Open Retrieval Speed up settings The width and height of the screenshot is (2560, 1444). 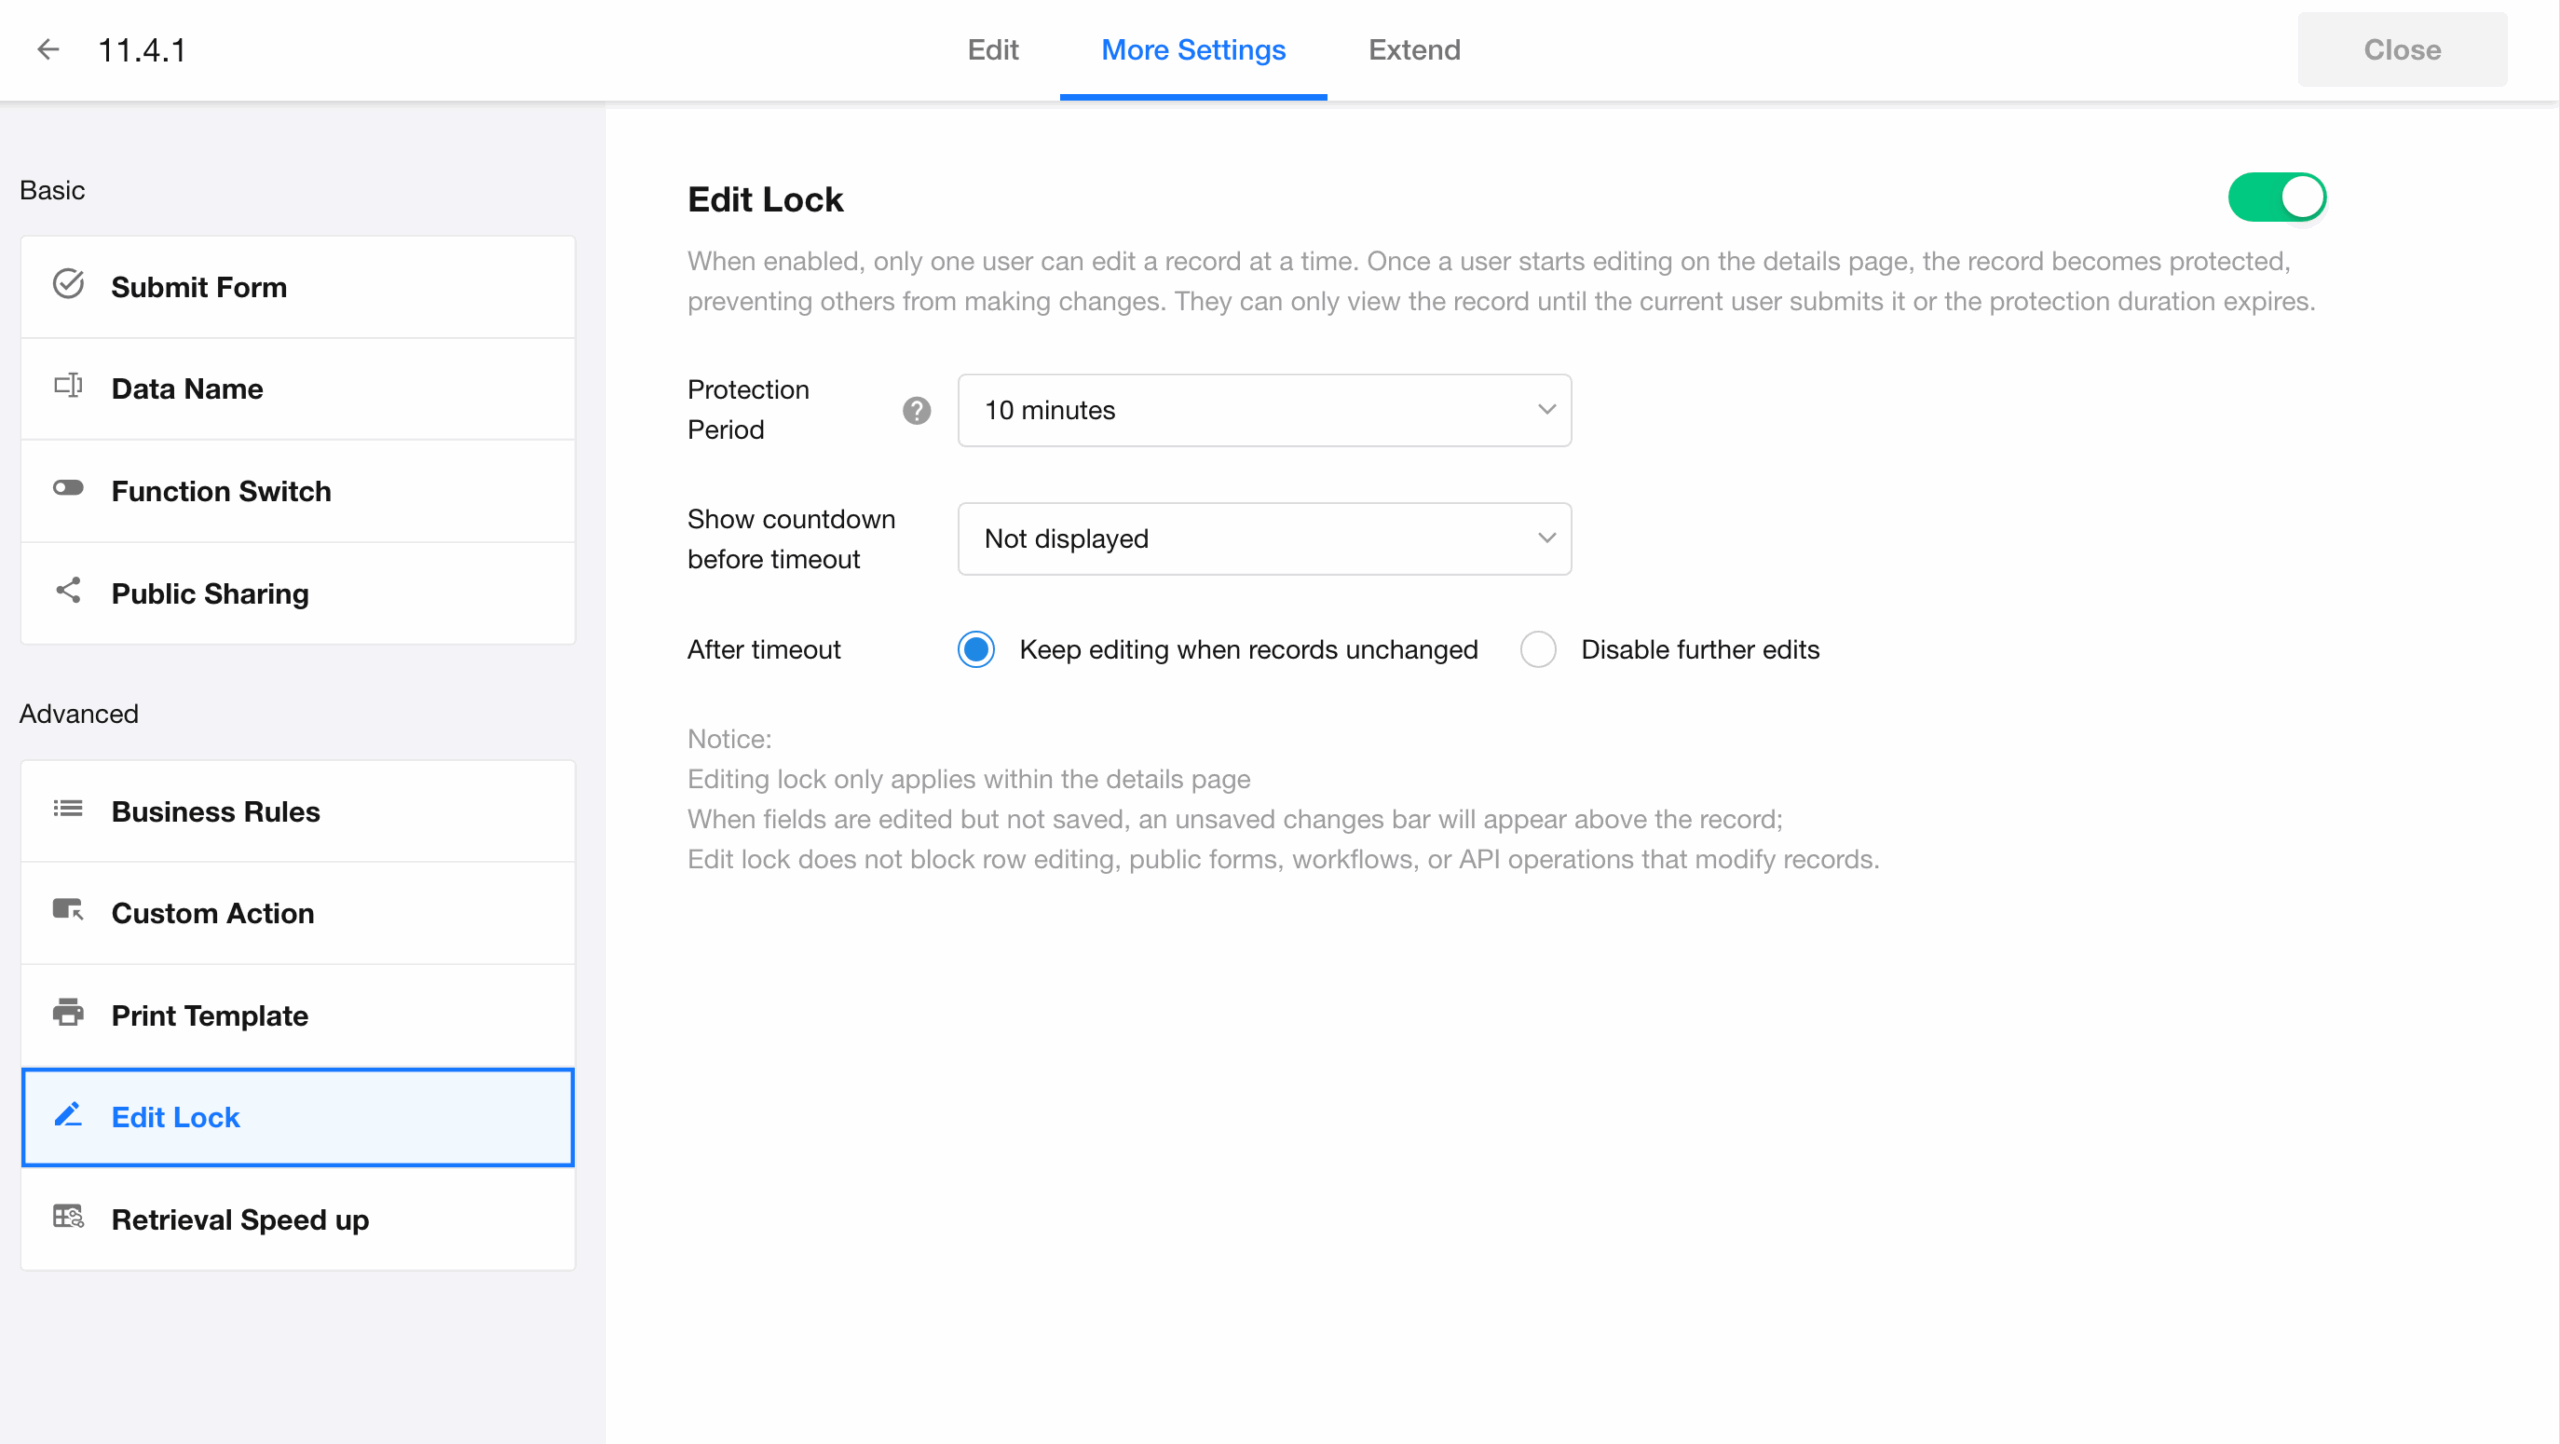click(x=298, y=1219)
